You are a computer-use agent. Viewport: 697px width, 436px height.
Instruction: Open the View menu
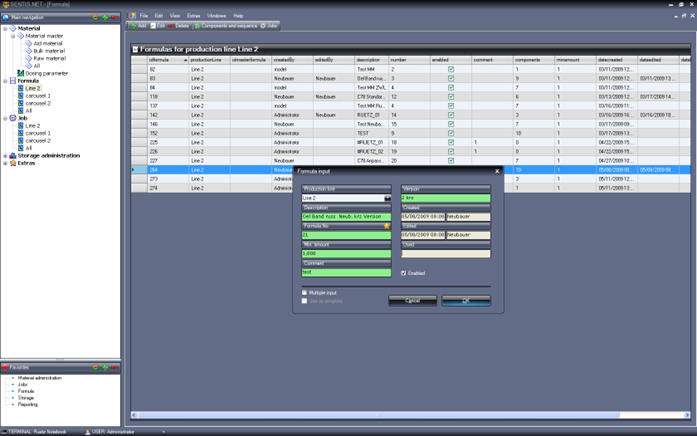175,16
